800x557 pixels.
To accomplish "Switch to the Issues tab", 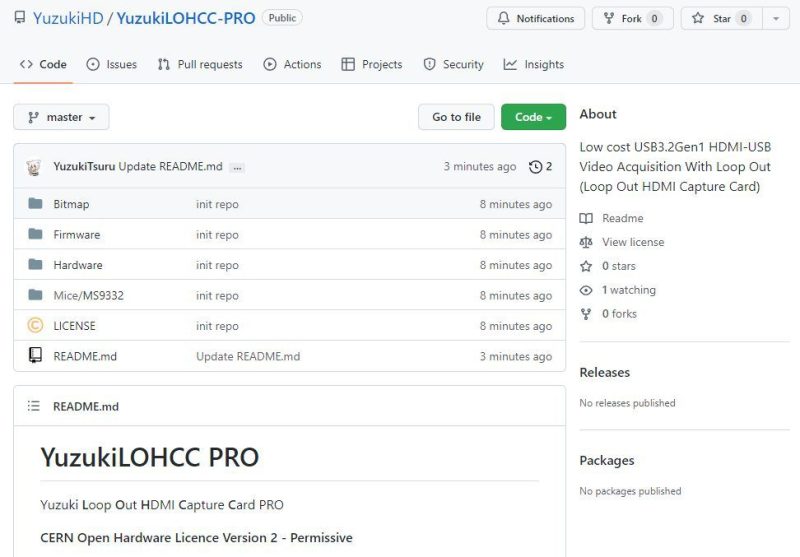I will 111,64.
